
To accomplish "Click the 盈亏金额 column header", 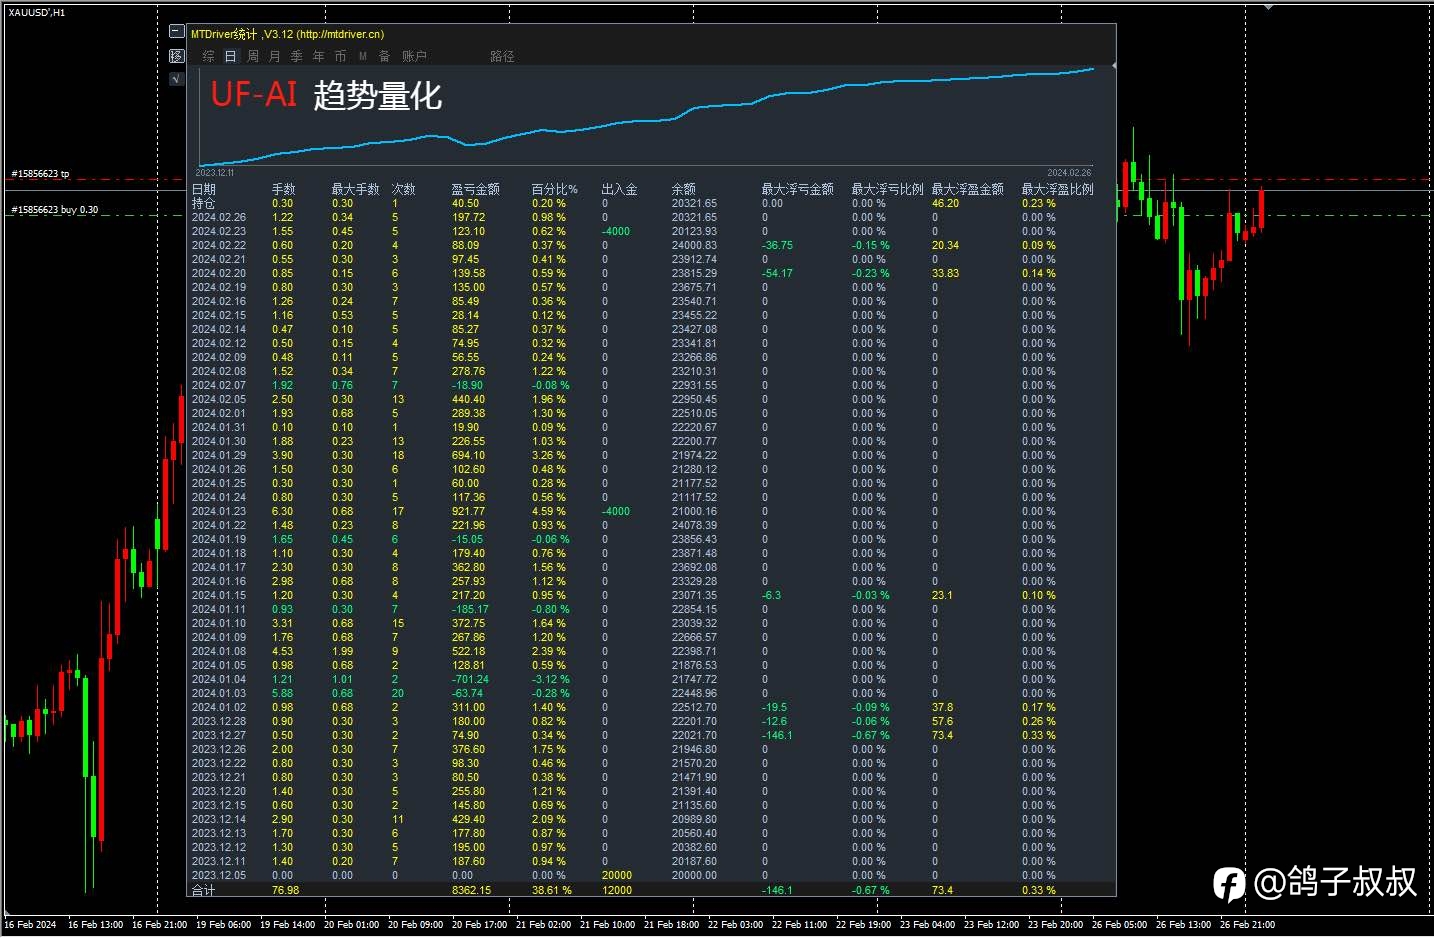I will pyautogui.click(x=475, y=189).
